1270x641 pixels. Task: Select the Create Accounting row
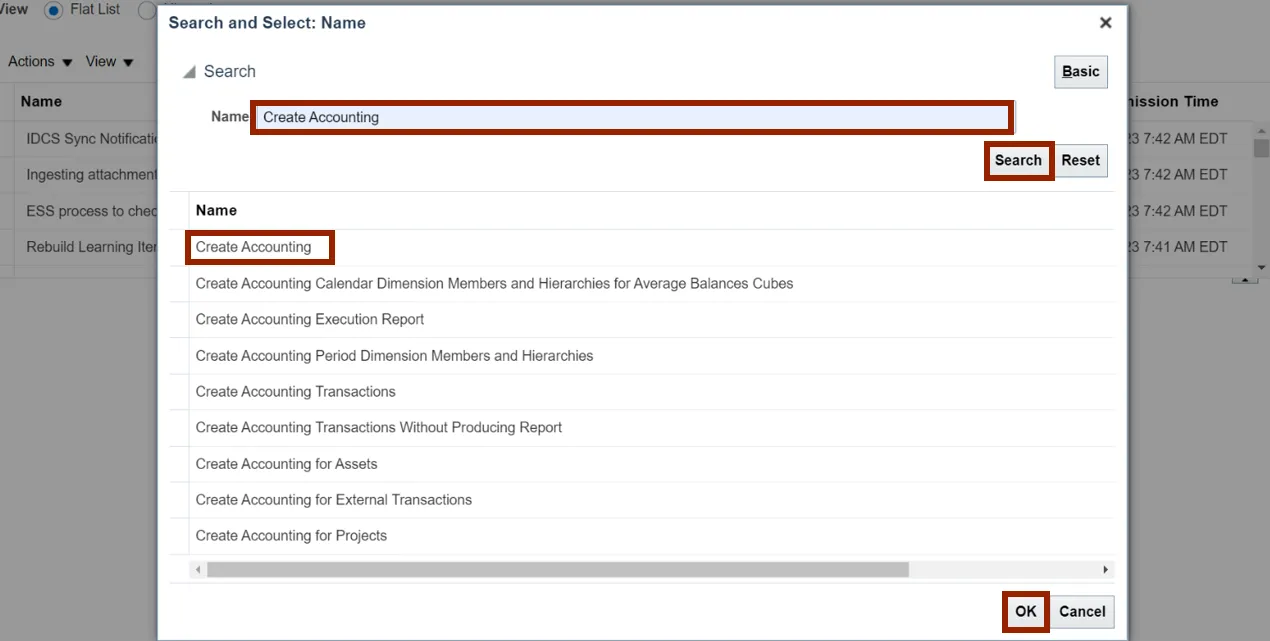pyautogui.click(x=254, y=247)
